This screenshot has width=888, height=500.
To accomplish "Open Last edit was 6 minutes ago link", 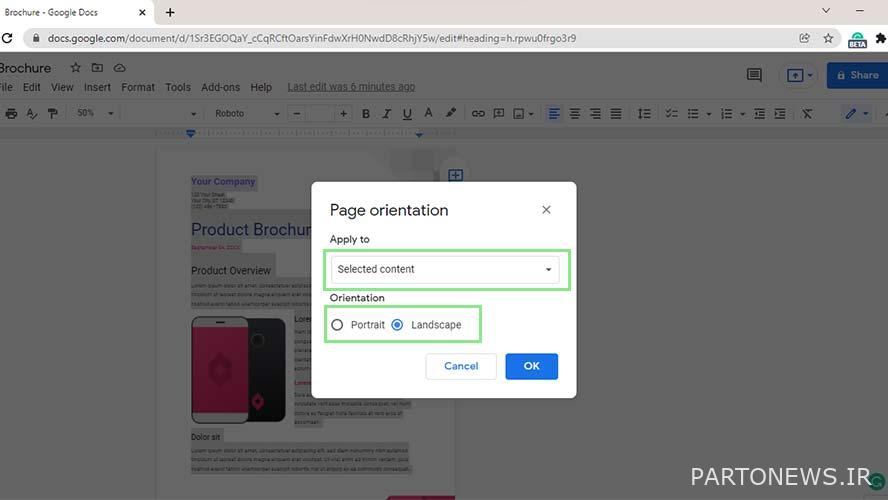I will pyautogui.click(x=351, y=87).
